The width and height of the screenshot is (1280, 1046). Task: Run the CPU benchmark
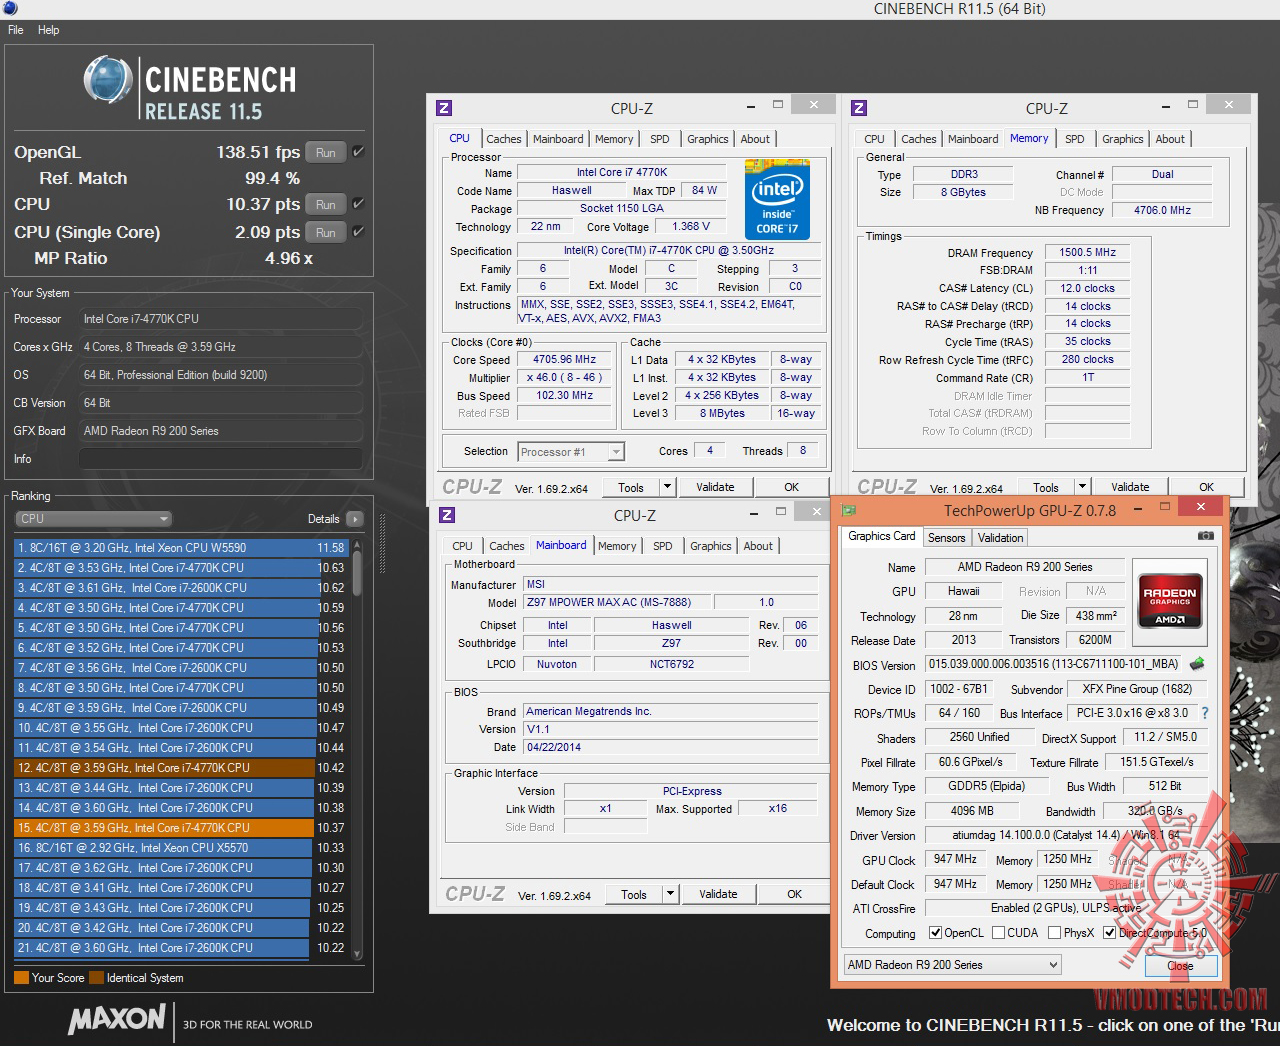pyautogui.click(x=326, y=204)
